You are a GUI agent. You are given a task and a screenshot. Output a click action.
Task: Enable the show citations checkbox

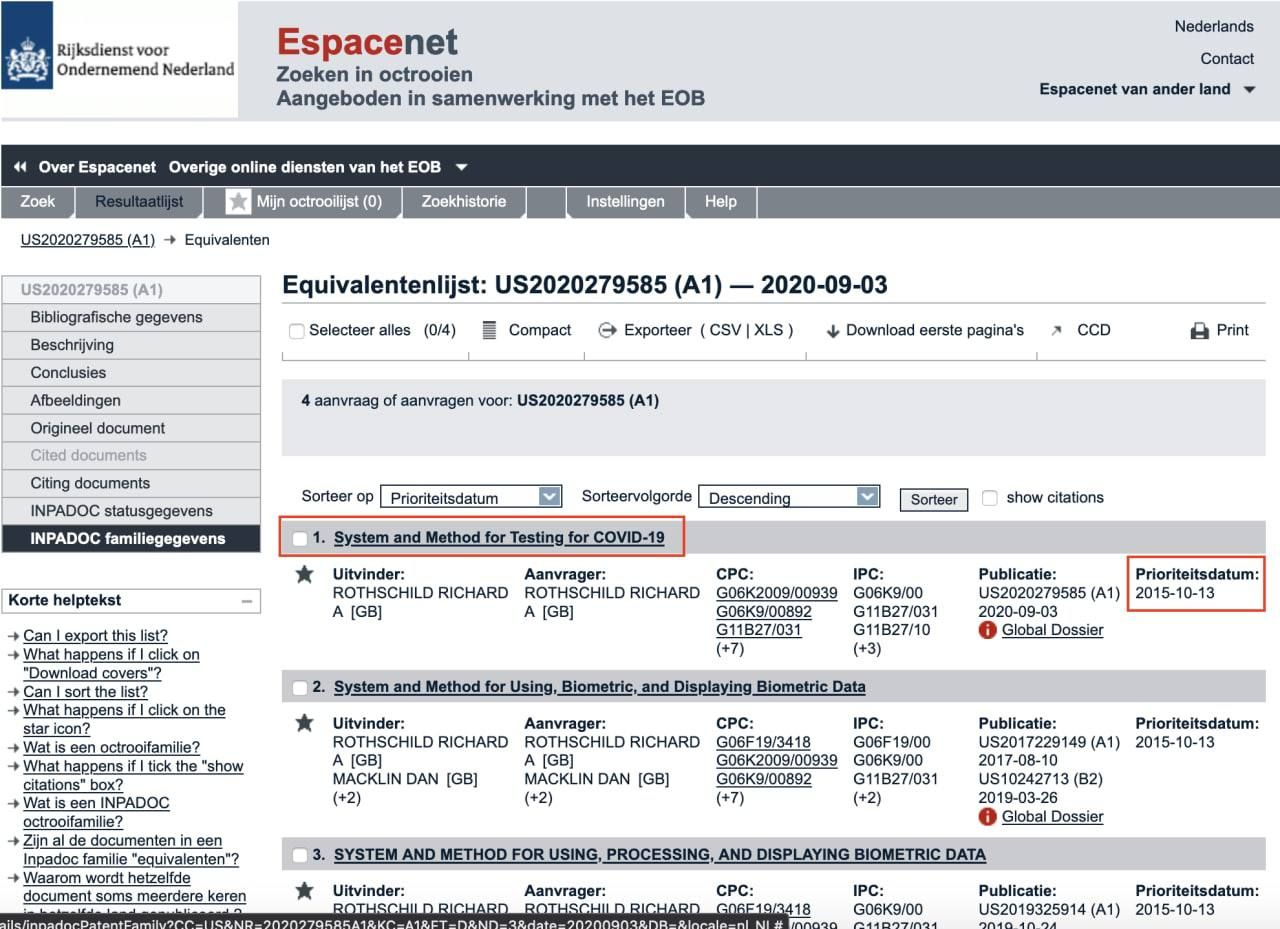[x=990, y=498]
